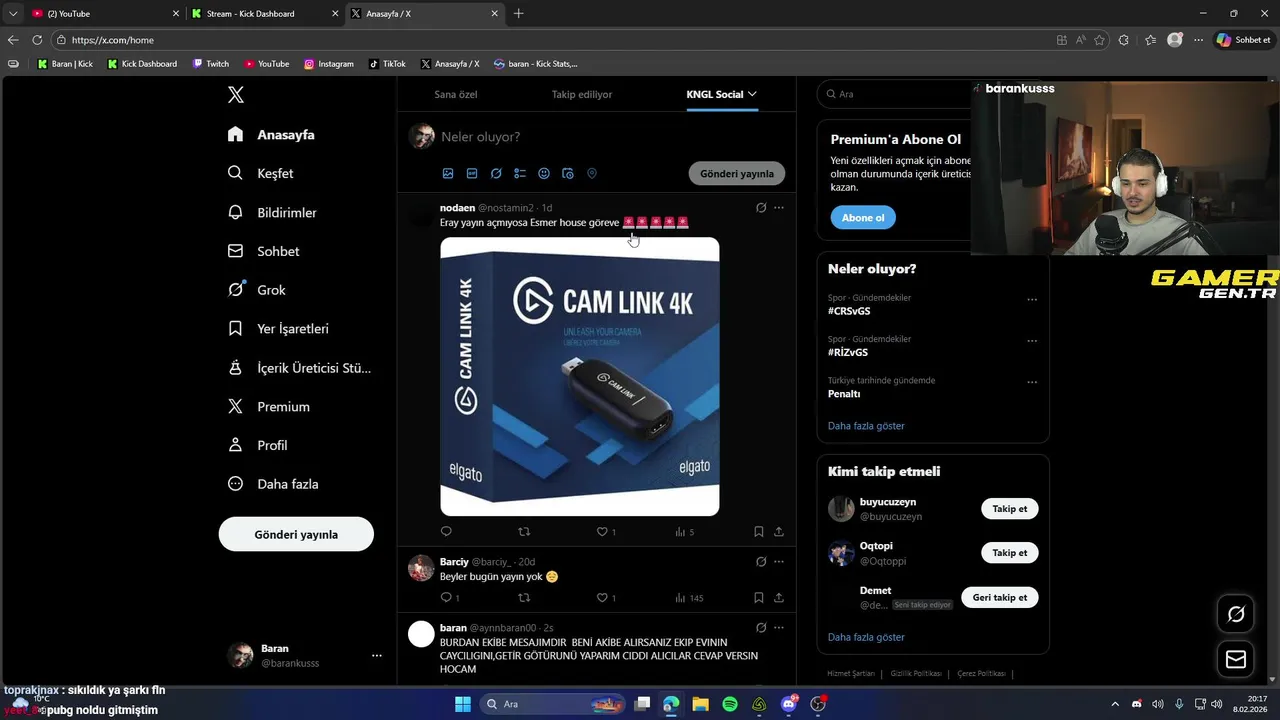Screen dimensions: 1280x720
Task: Add a GIF to the post
Action: point(472,173)
